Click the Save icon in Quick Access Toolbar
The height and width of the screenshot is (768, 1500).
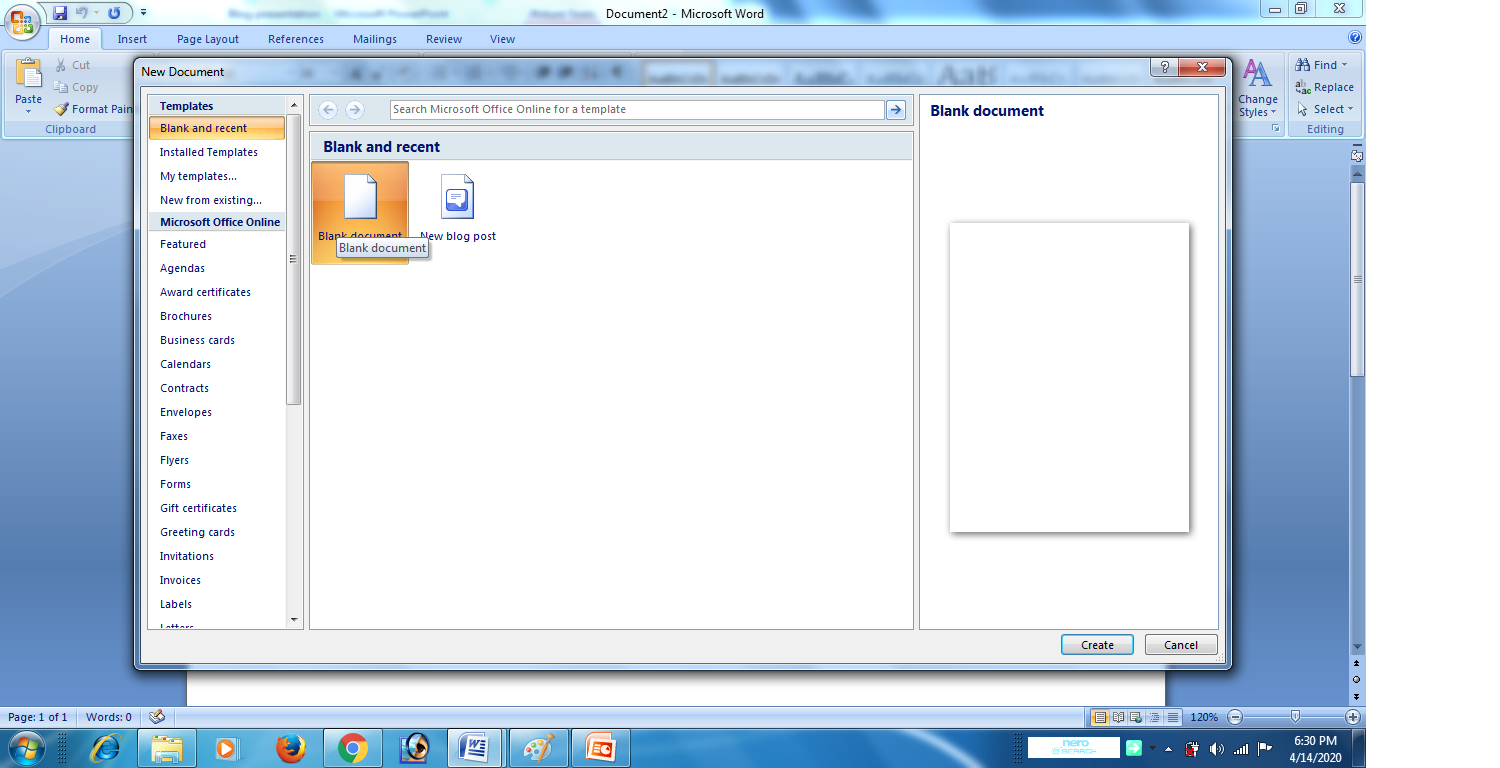click(x=60, y=13)
